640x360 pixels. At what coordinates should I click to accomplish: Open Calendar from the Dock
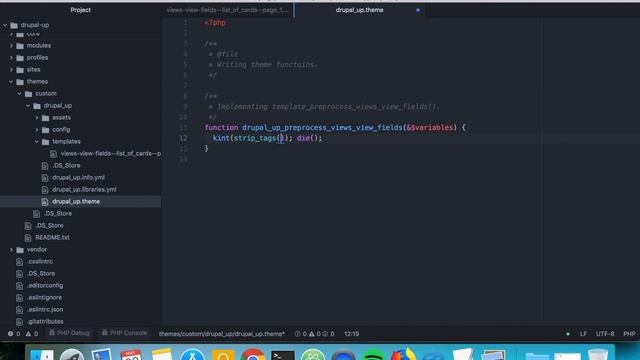[131, 355]
